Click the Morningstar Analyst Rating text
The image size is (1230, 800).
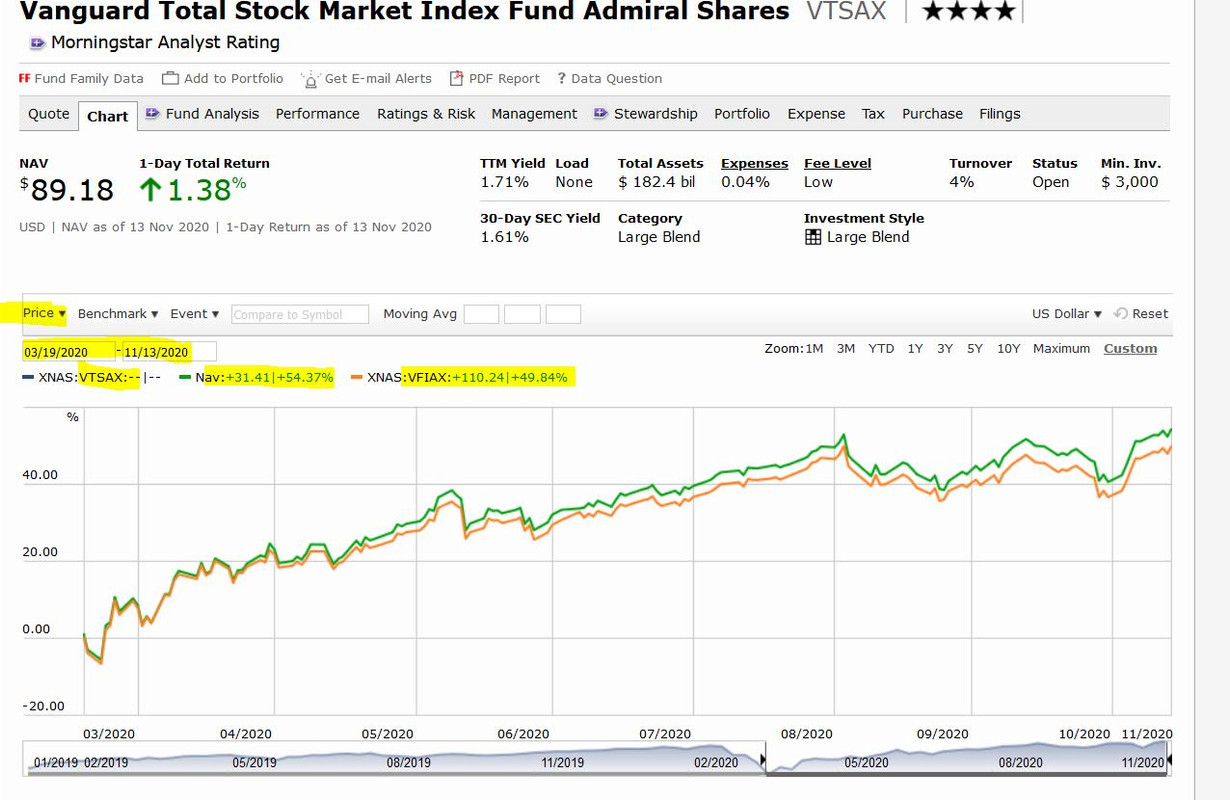click(x=165, y=43)
